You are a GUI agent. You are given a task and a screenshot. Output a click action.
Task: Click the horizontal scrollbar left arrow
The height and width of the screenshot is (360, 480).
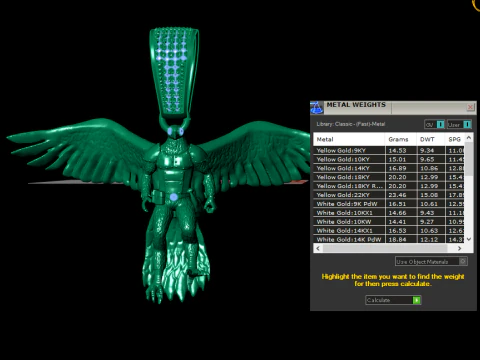(x=318, y=248)
